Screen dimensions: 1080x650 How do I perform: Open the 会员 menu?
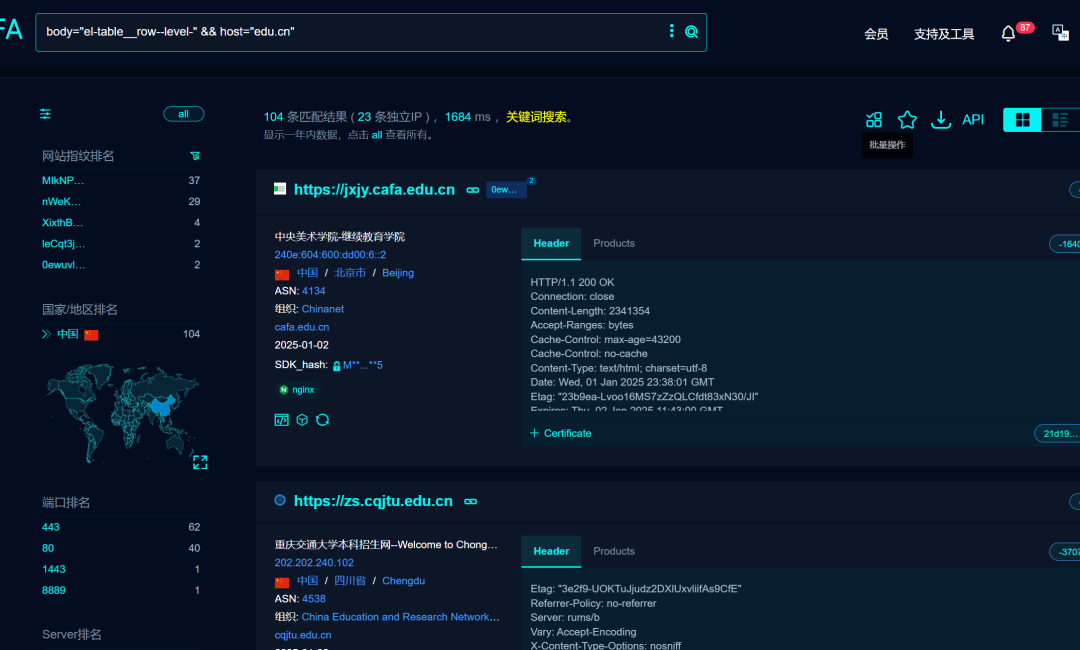point(876,34)
